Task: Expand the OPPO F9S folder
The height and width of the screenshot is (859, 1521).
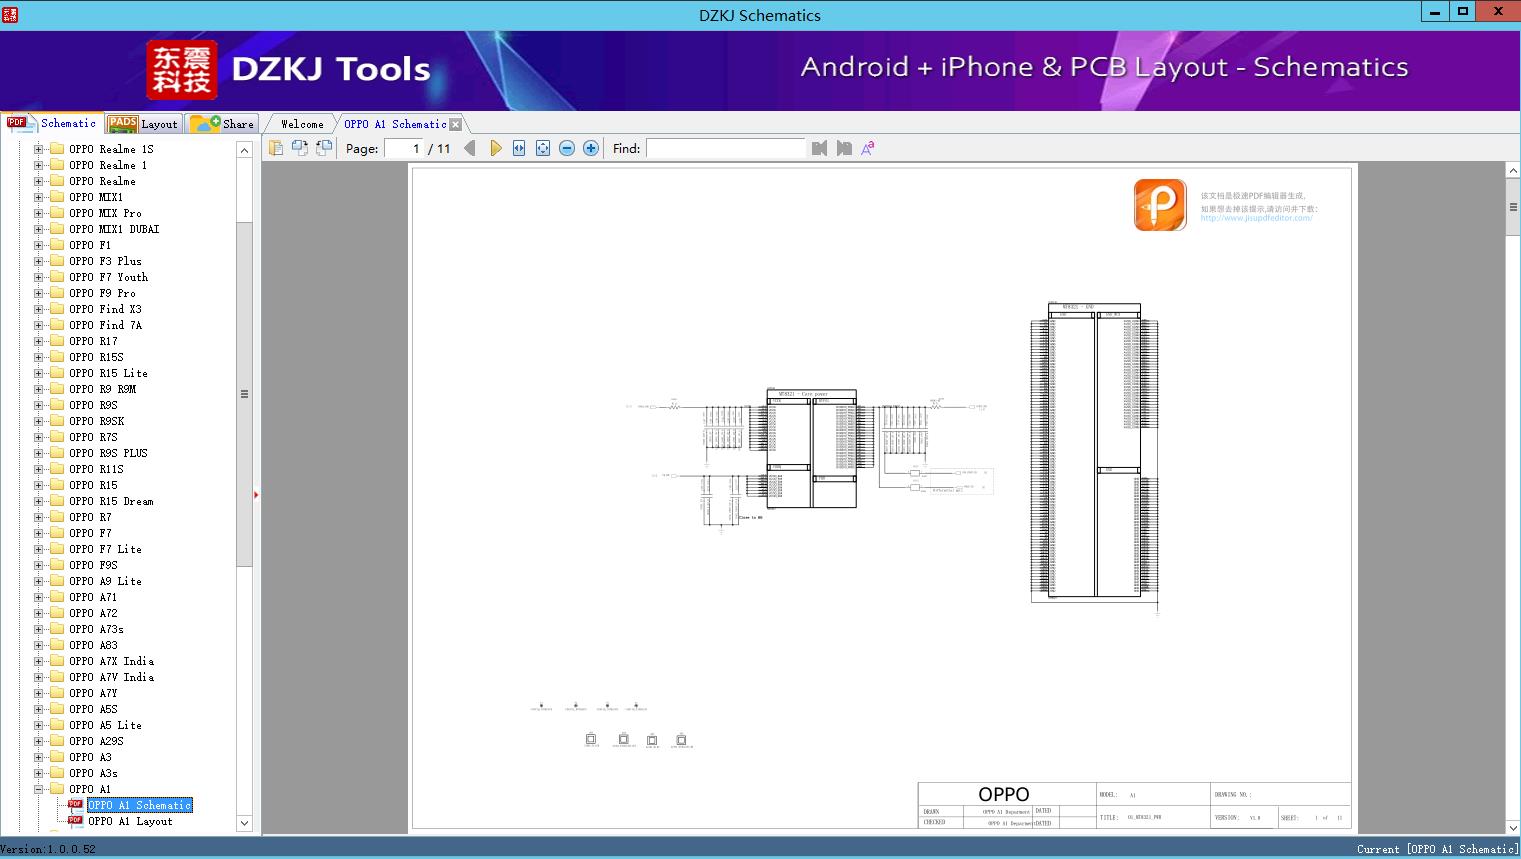Action: [x=38, y=565]
